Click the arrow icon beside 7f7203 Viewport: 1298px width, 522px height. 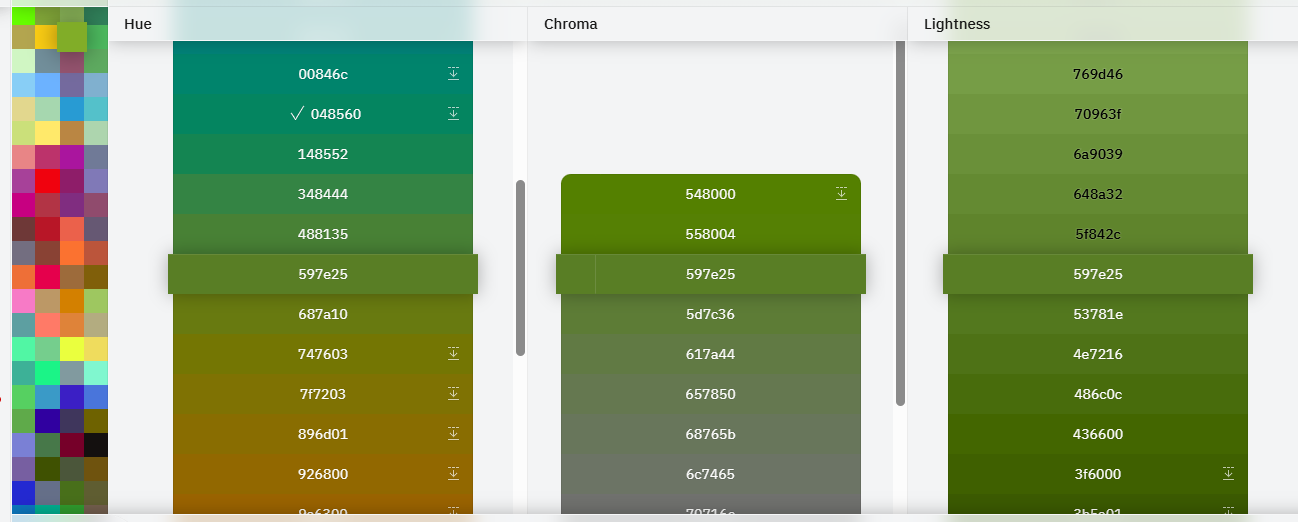pos(453,393)
